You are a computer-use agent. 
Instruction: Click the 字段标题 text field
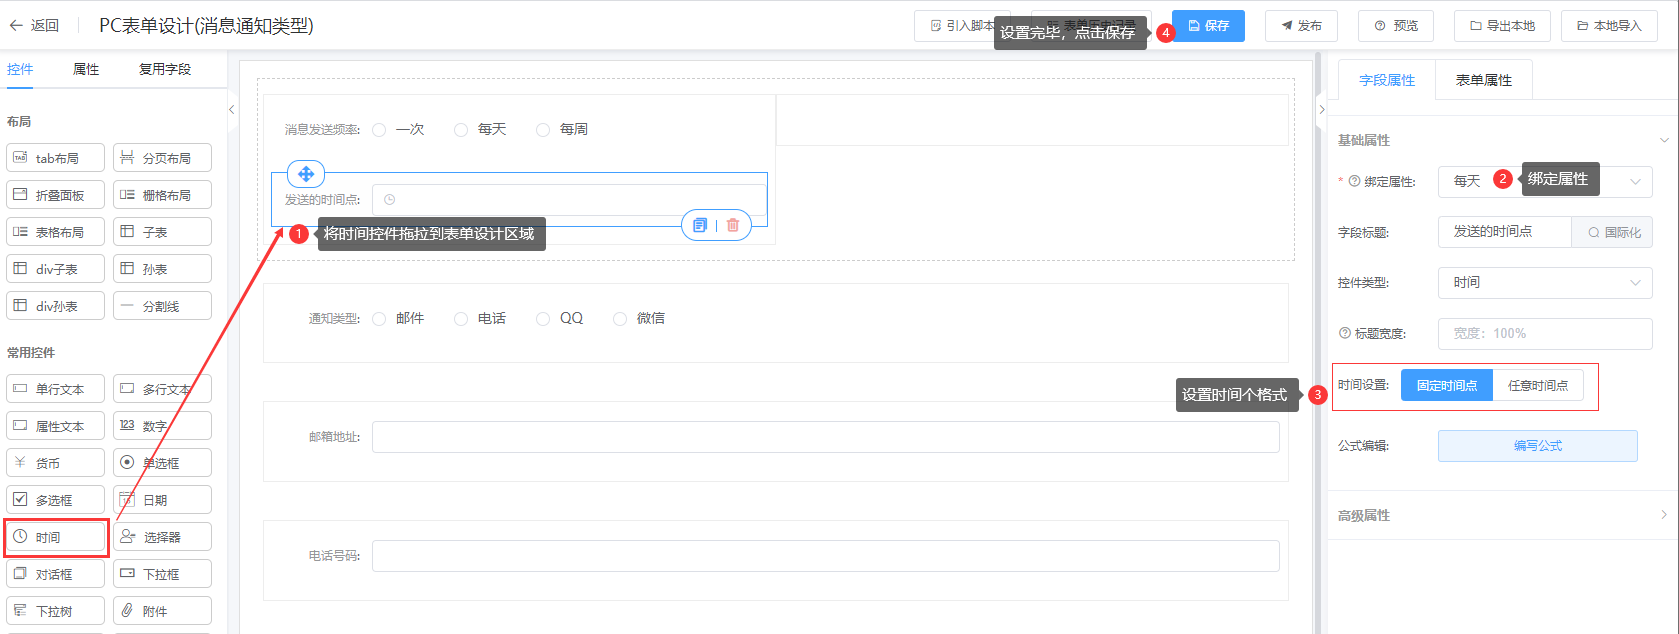click(x=1505, y=232)
